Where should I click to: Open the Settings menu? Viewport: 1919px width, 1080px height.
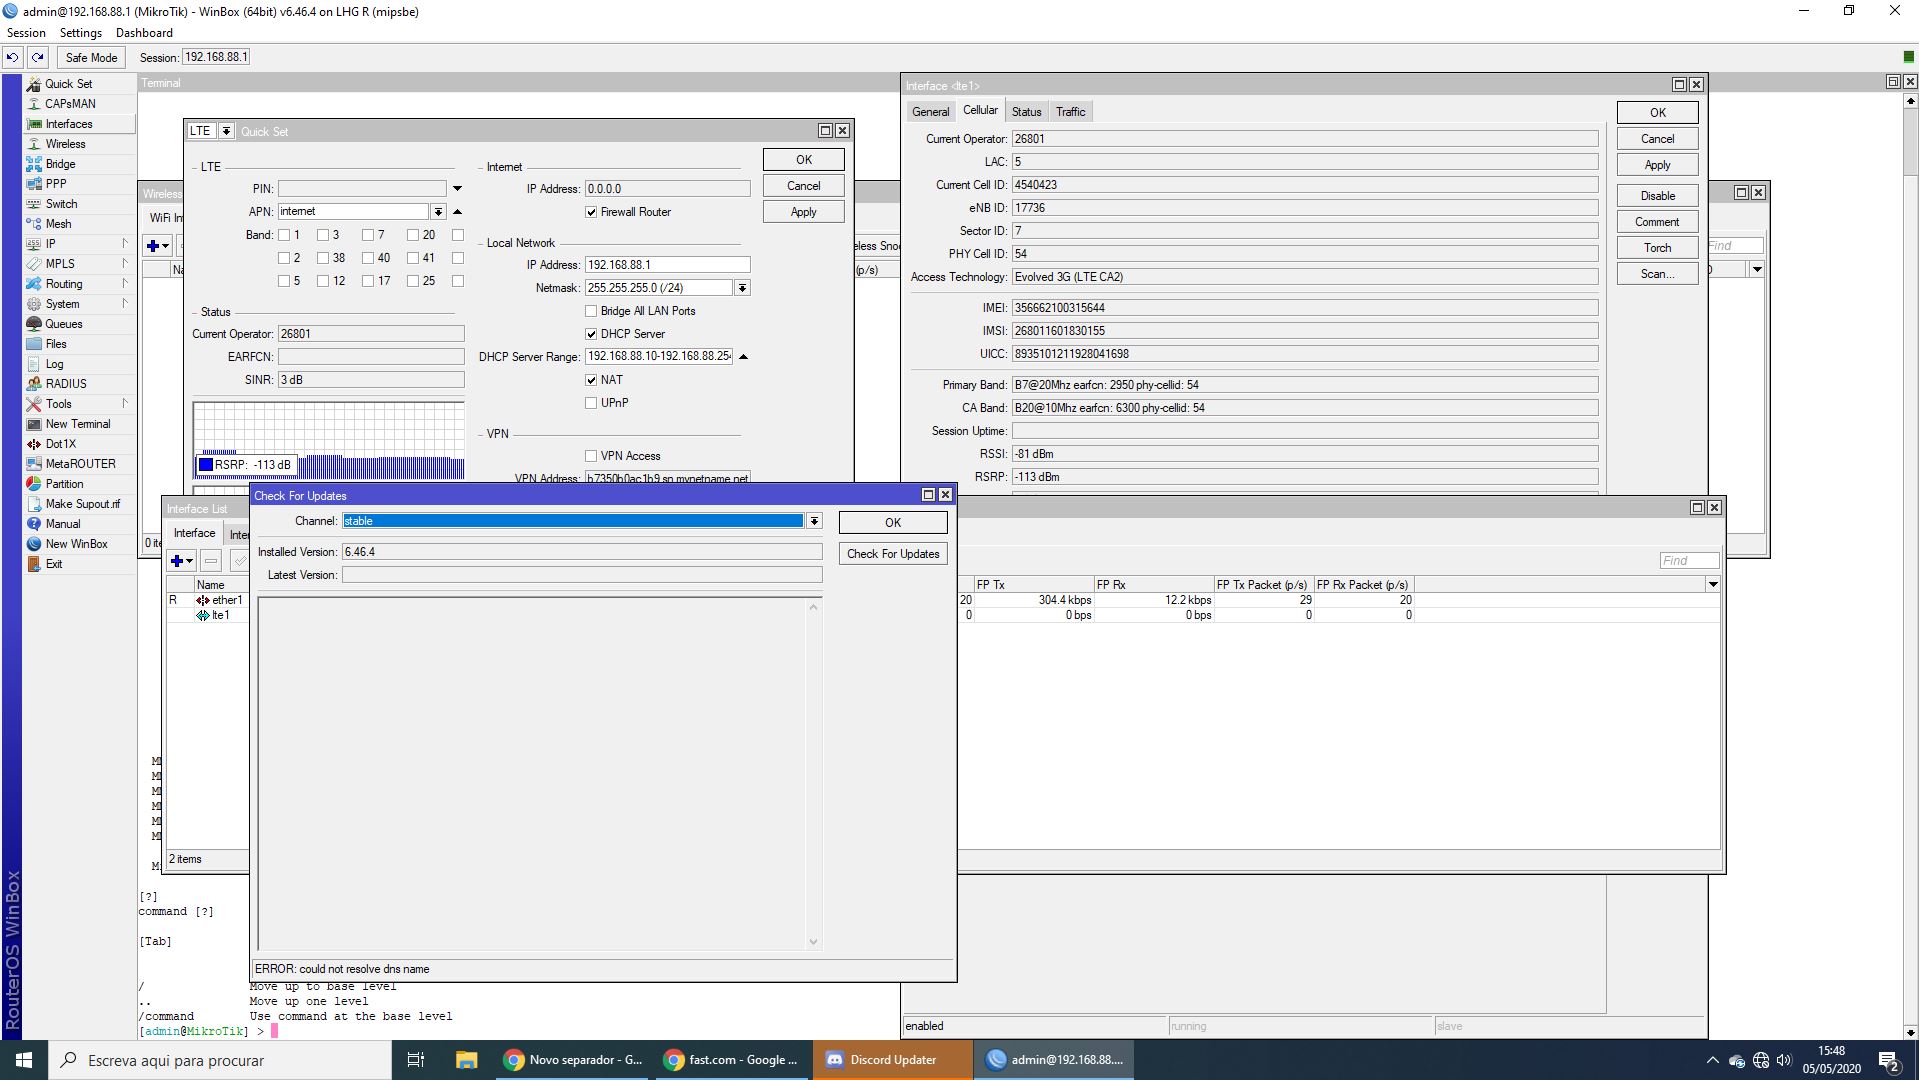[x=80, y=33]
